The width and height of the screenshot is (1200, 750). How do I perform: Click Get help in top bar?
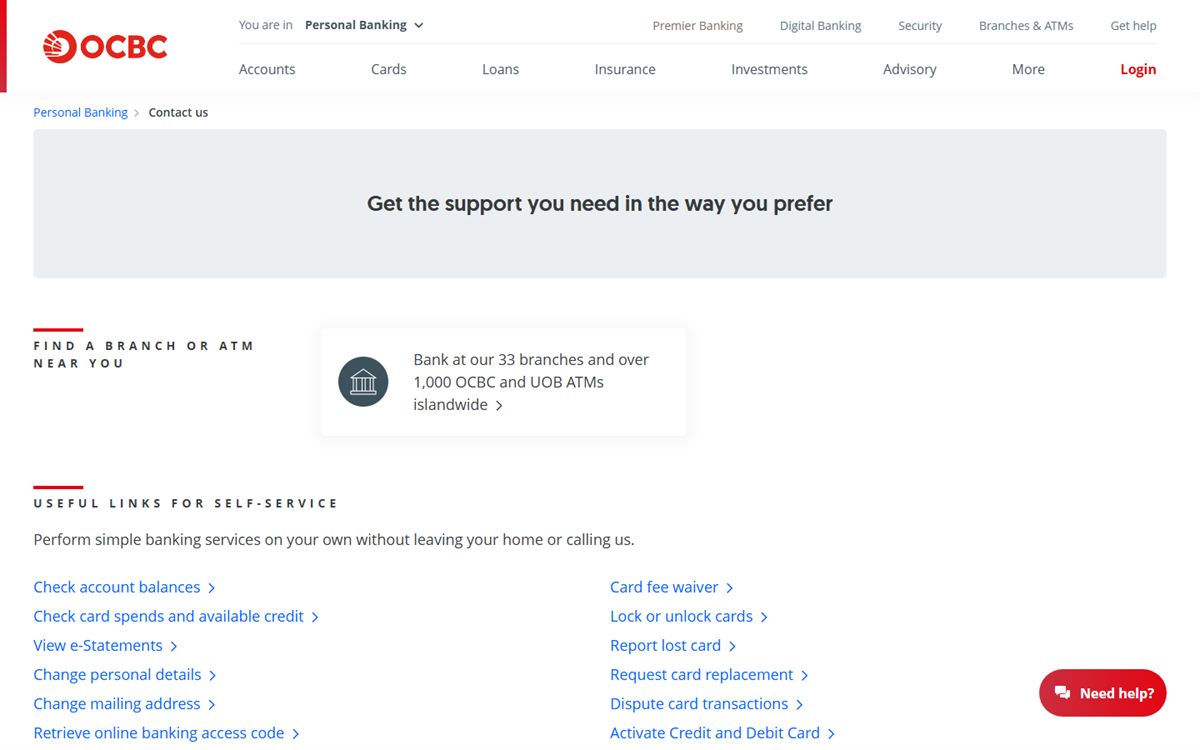click(1133, 26)
